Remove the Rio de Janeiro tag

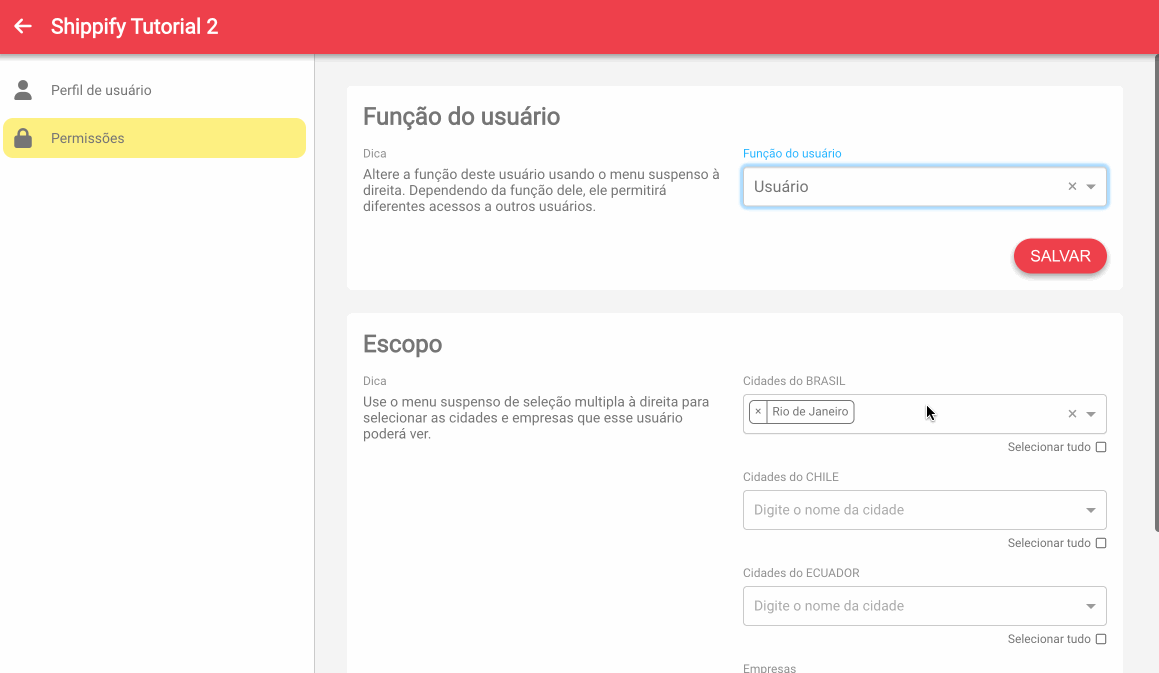[x=758, y=412]
